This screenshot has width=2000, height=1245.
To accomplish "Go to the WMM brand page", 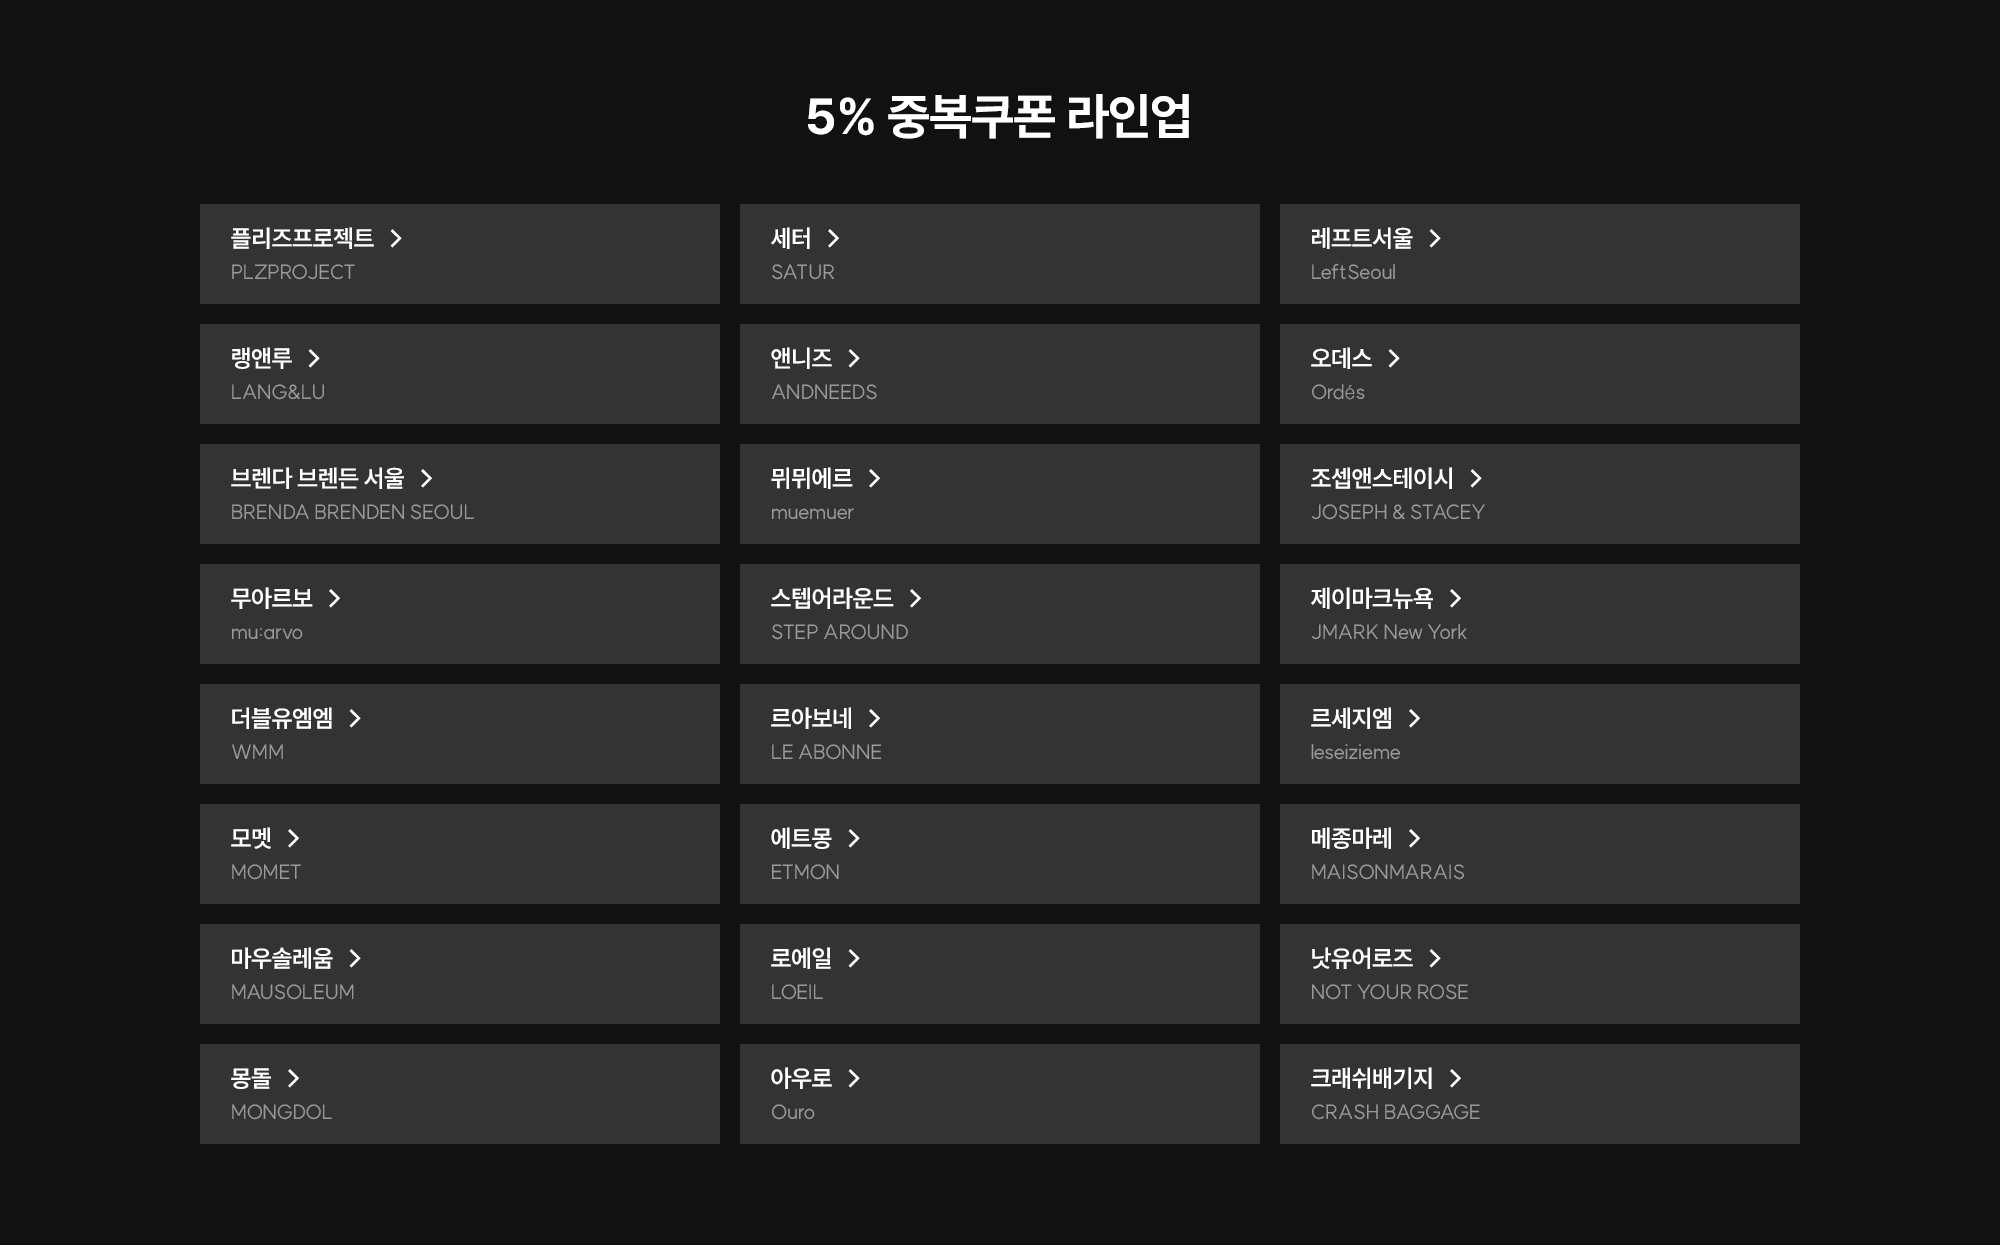I will click(x=459, y=734).
